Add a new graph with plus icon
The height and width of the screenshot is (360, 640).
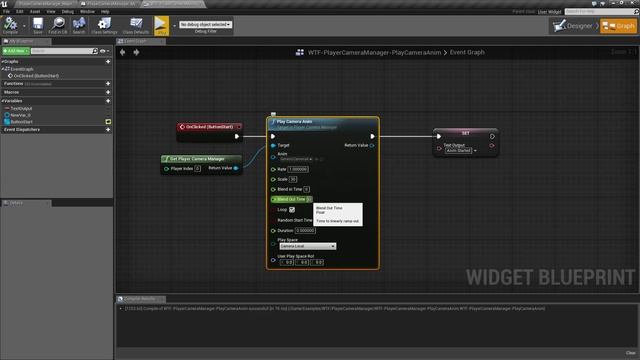click(108, 62)
